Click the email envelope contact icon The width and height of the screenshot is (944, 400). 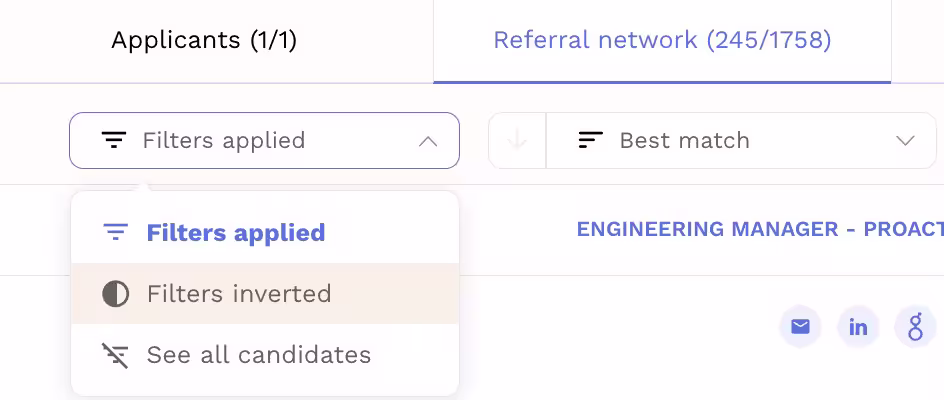tap(800, 327)
